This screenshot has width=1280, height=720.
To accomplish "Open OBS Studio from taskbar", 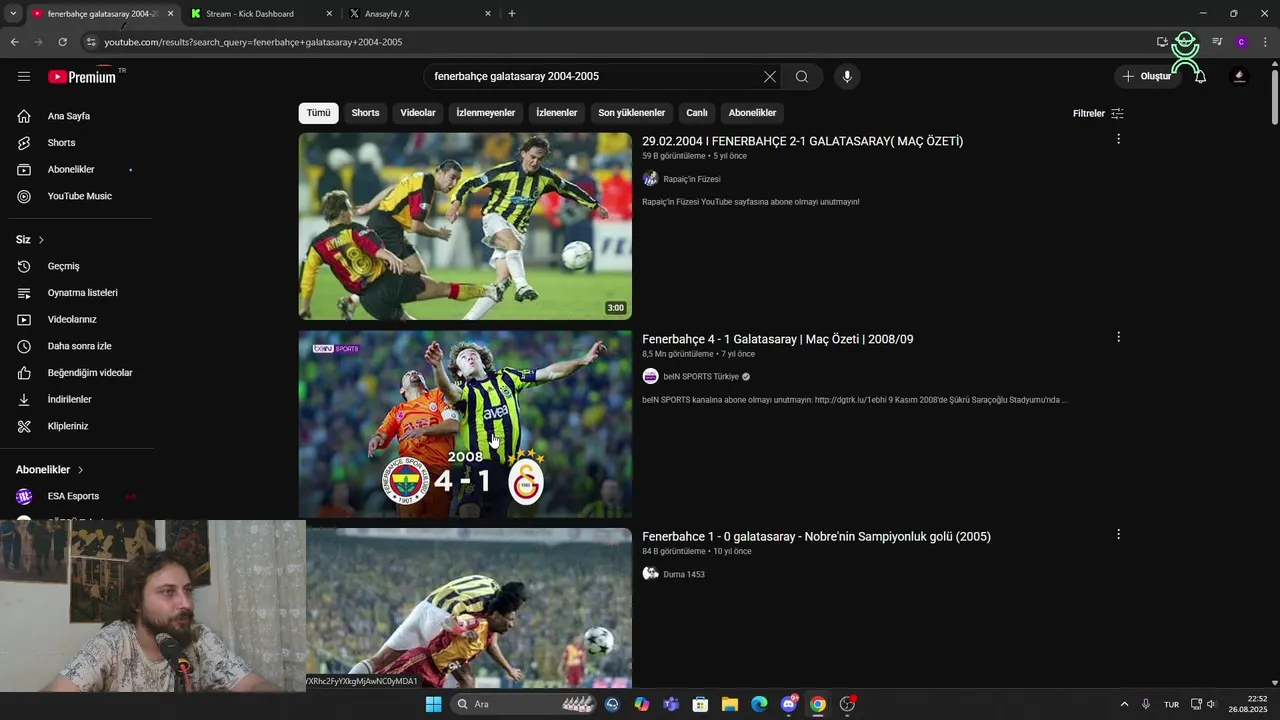I will pos(847,704).
